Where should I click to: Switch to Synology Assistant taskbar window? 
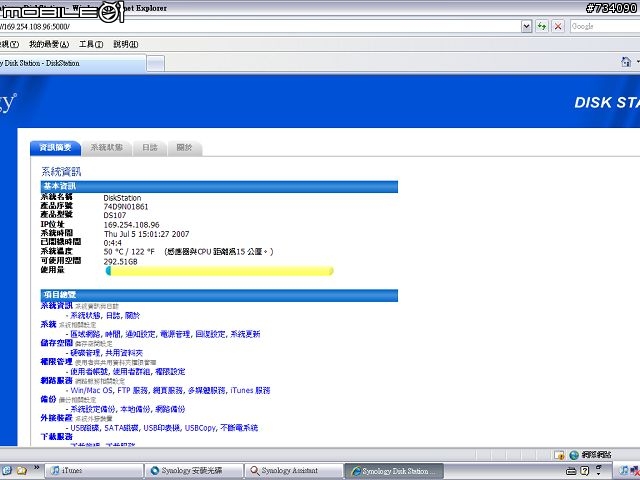pos(294,471)
